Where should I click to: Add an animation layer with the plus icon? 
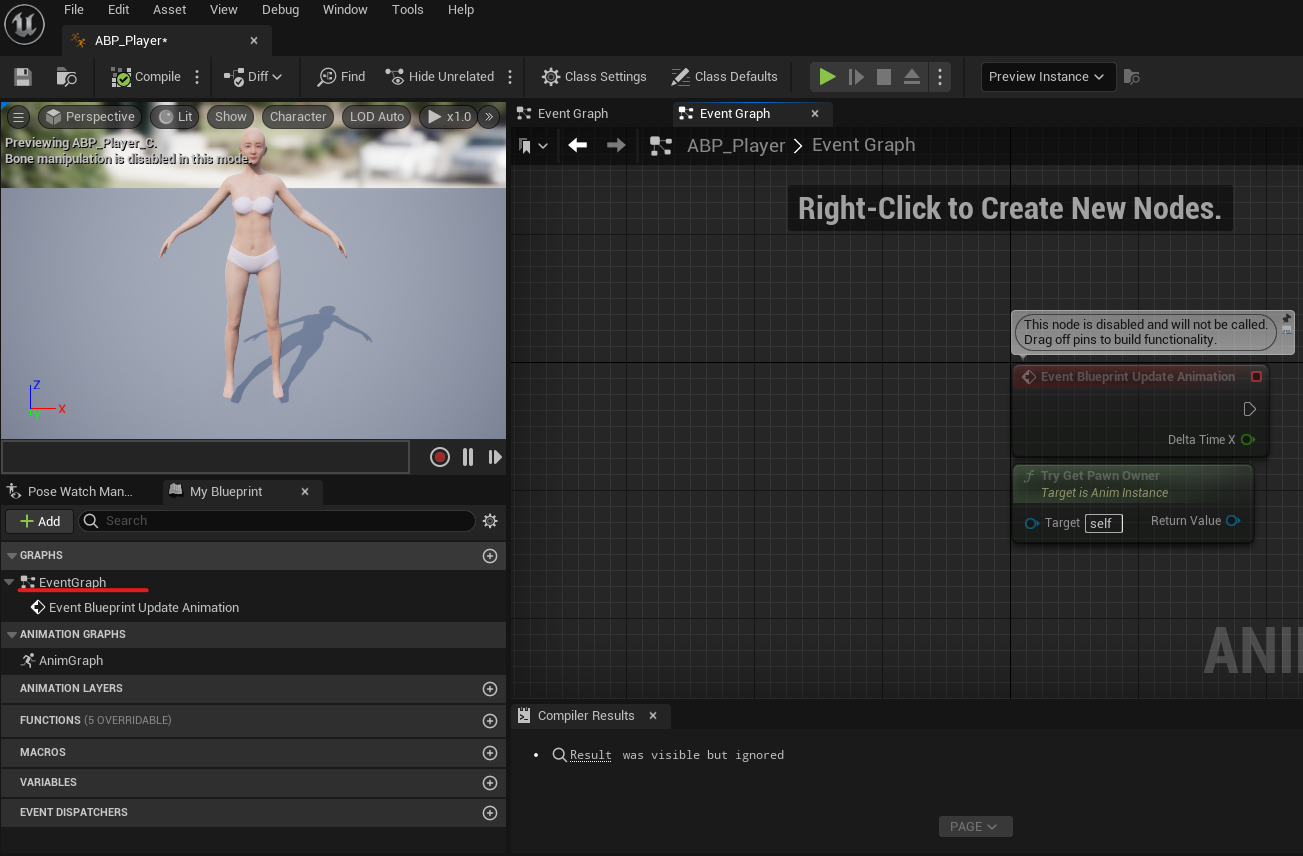click(490, 689)
